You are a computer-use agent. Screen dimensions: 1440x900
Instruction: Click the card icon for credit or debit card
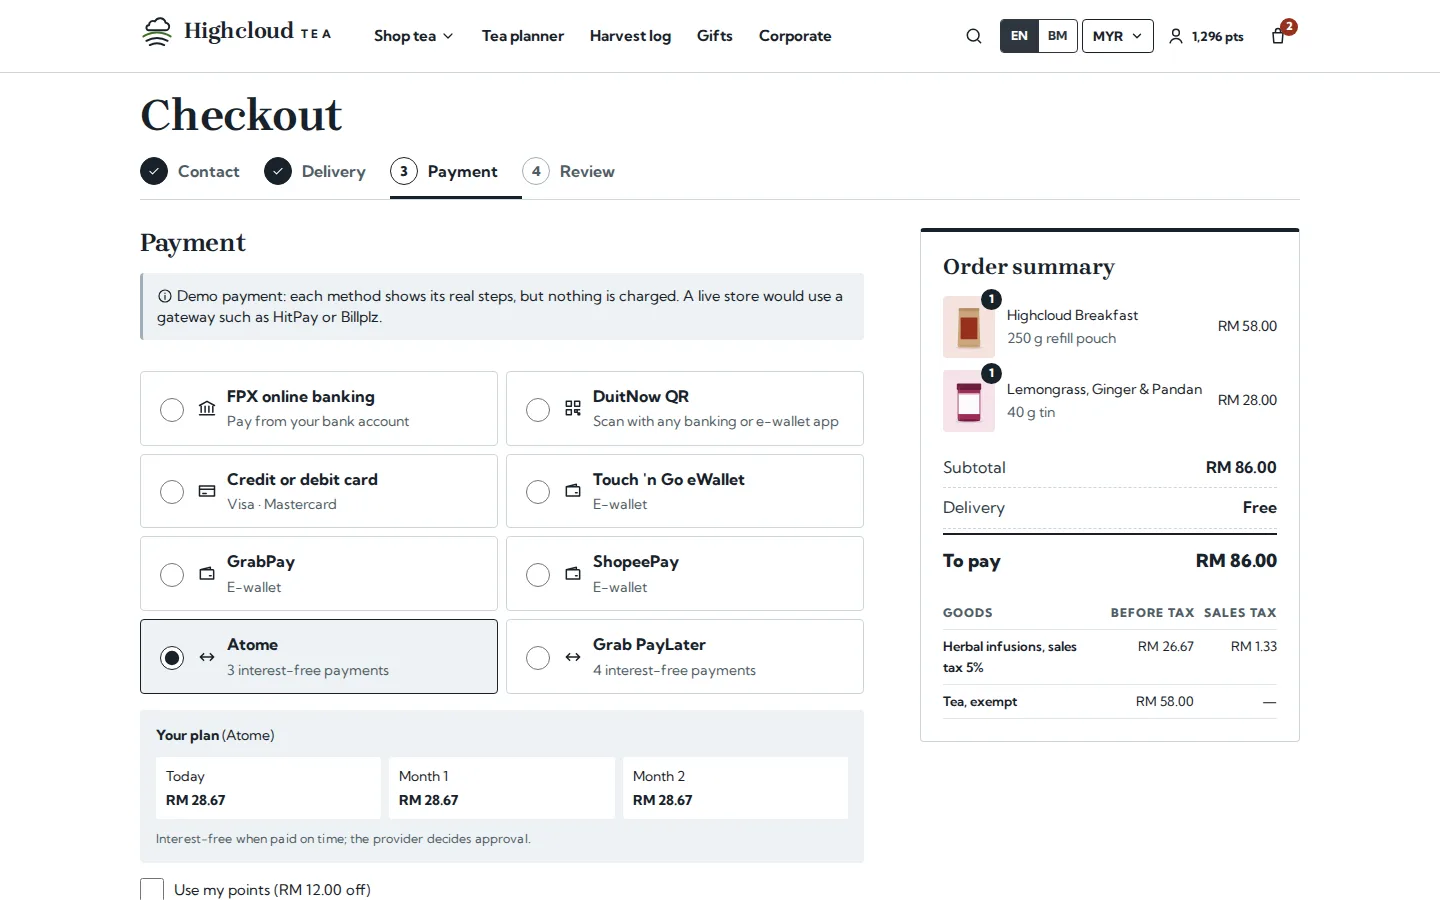[x=207, y=491]
